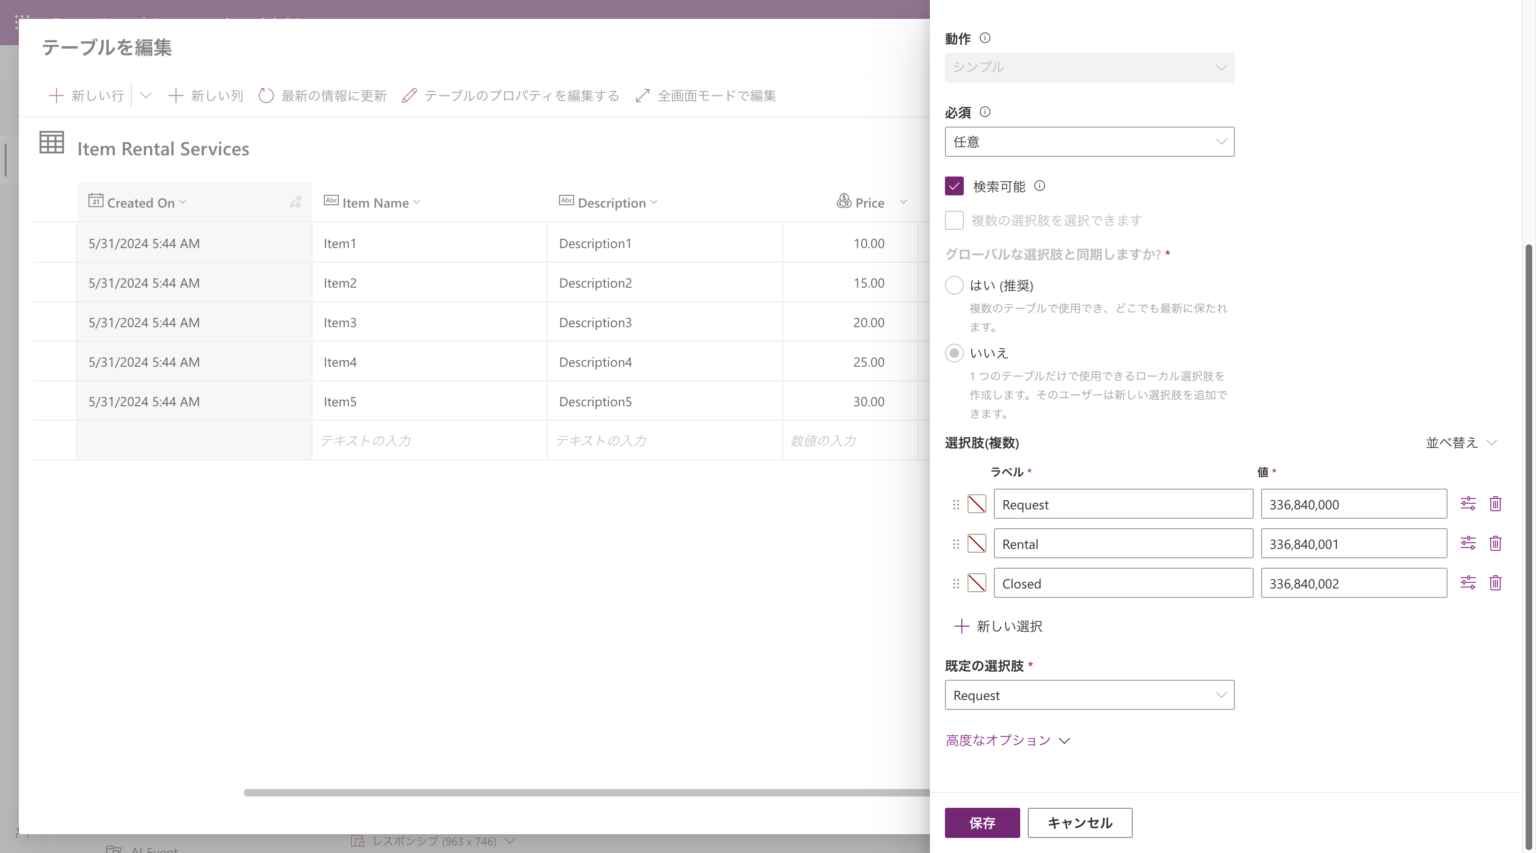This screenshot has height=853, width=1536.
Task: Pick a color for the Rental choice
Action: click(977, 544)
